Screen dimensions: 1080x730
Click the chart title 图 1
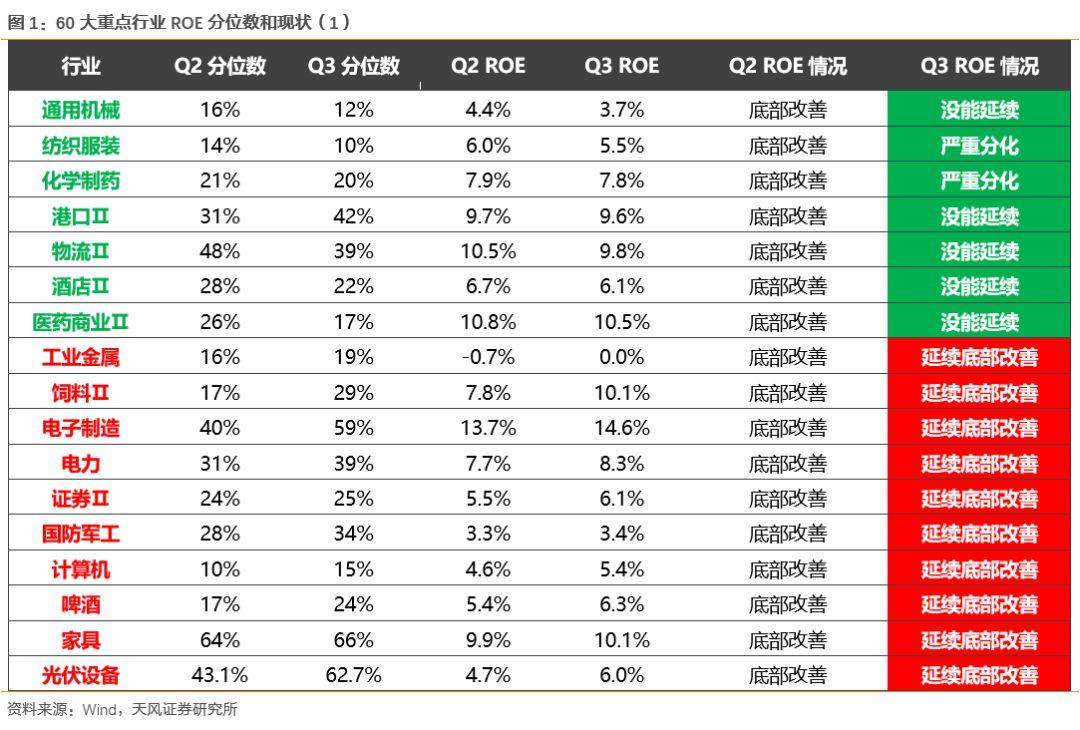click(178, 21)
